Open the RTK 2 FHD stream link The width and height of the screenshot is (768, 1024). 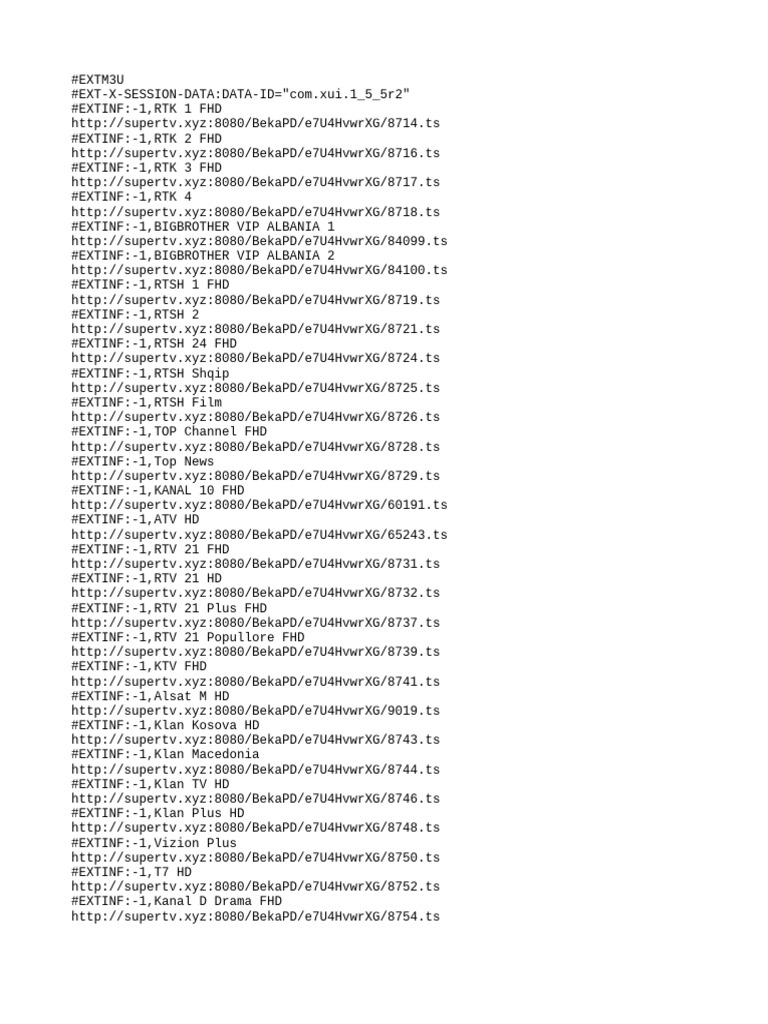click(255, 153)
